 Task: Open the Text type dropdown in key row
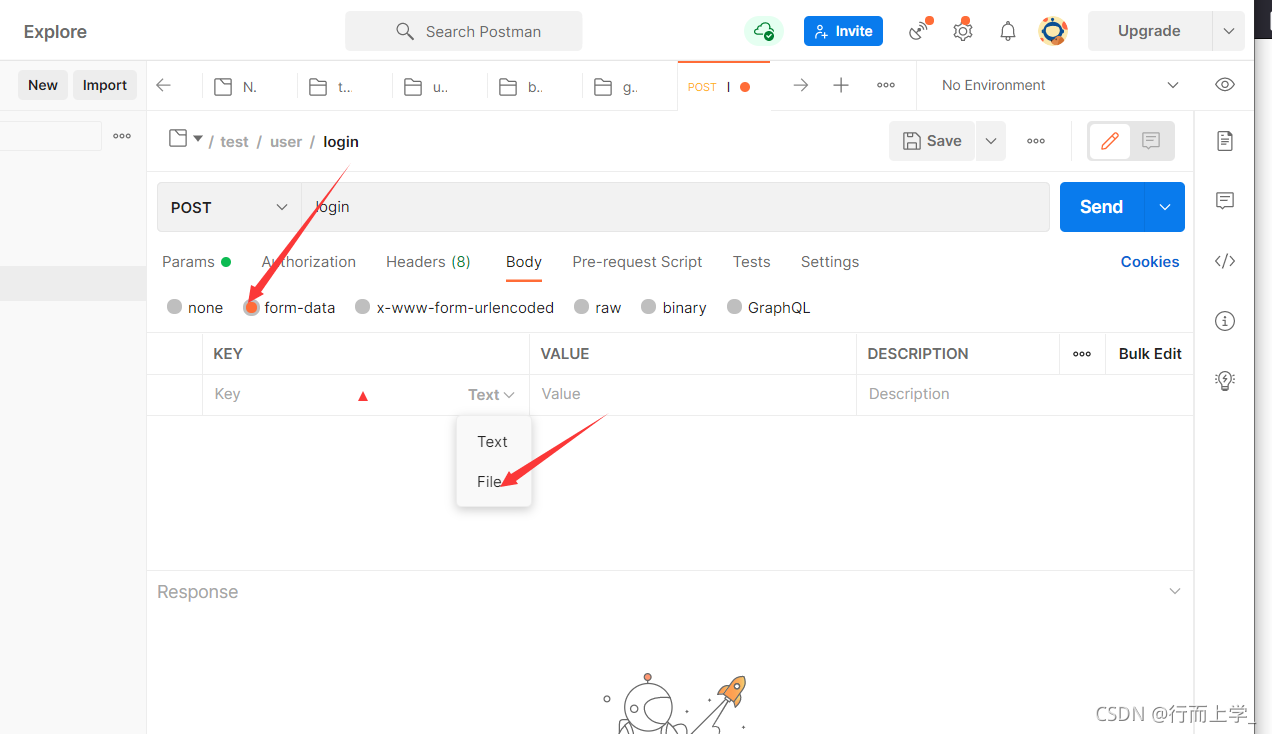point(491,395)
